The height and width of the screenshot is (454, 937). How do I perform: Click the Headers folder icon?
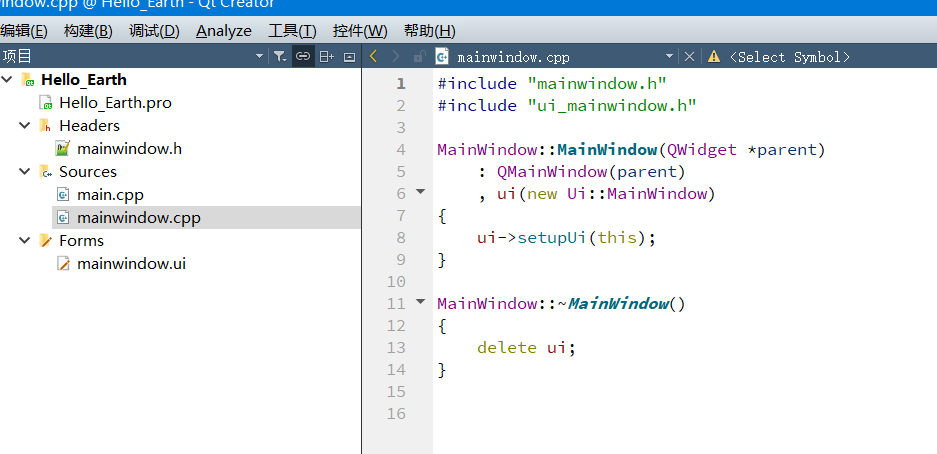(45, 125)
